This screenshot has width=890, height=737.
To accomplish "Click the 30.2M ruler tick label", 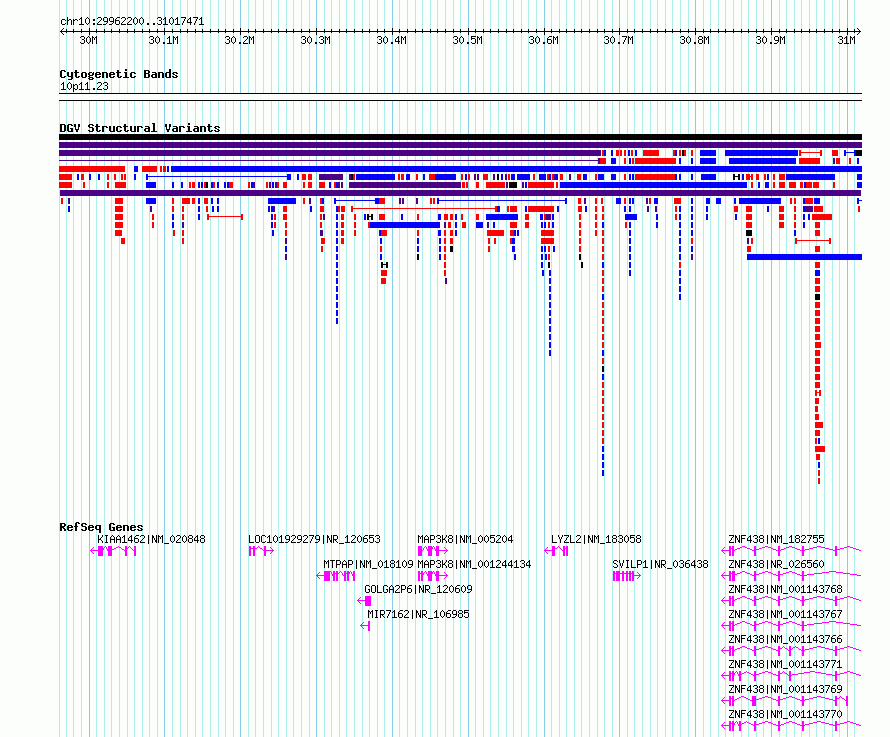I will pos(240,40).
